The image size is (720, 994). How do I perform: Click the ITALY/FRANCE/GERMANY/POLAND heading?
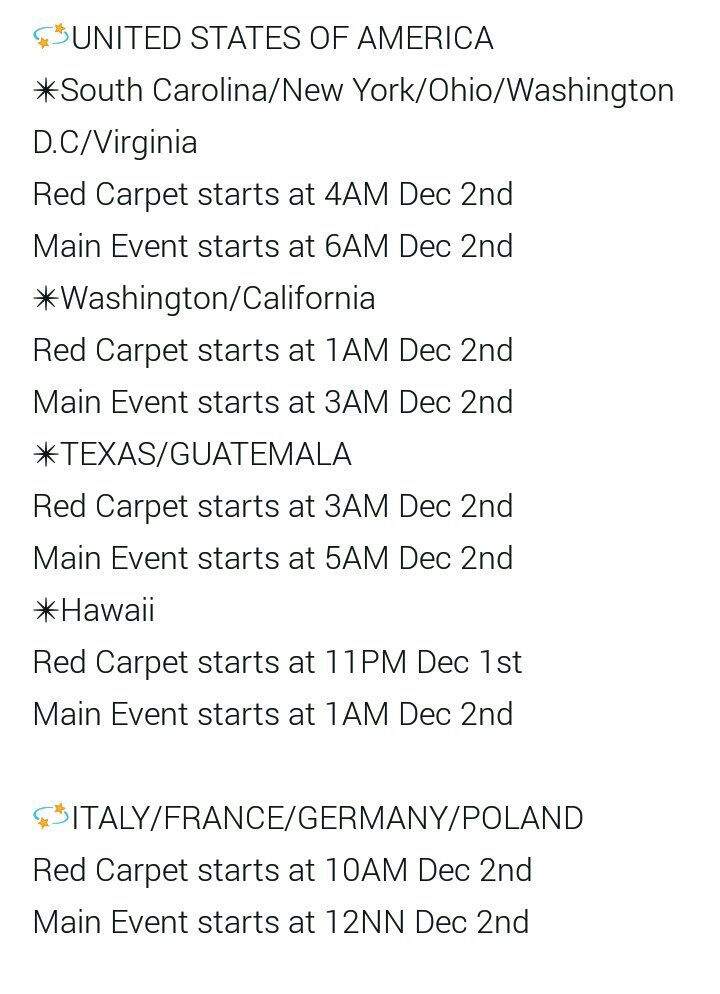tap(328, 817)
